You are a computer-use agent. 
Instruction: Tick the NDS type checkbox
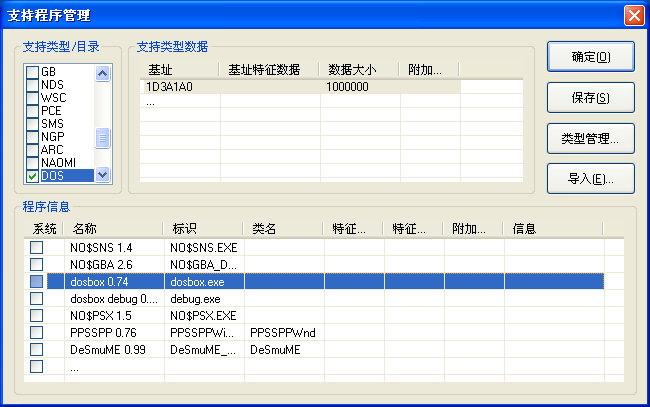(33, 85)
